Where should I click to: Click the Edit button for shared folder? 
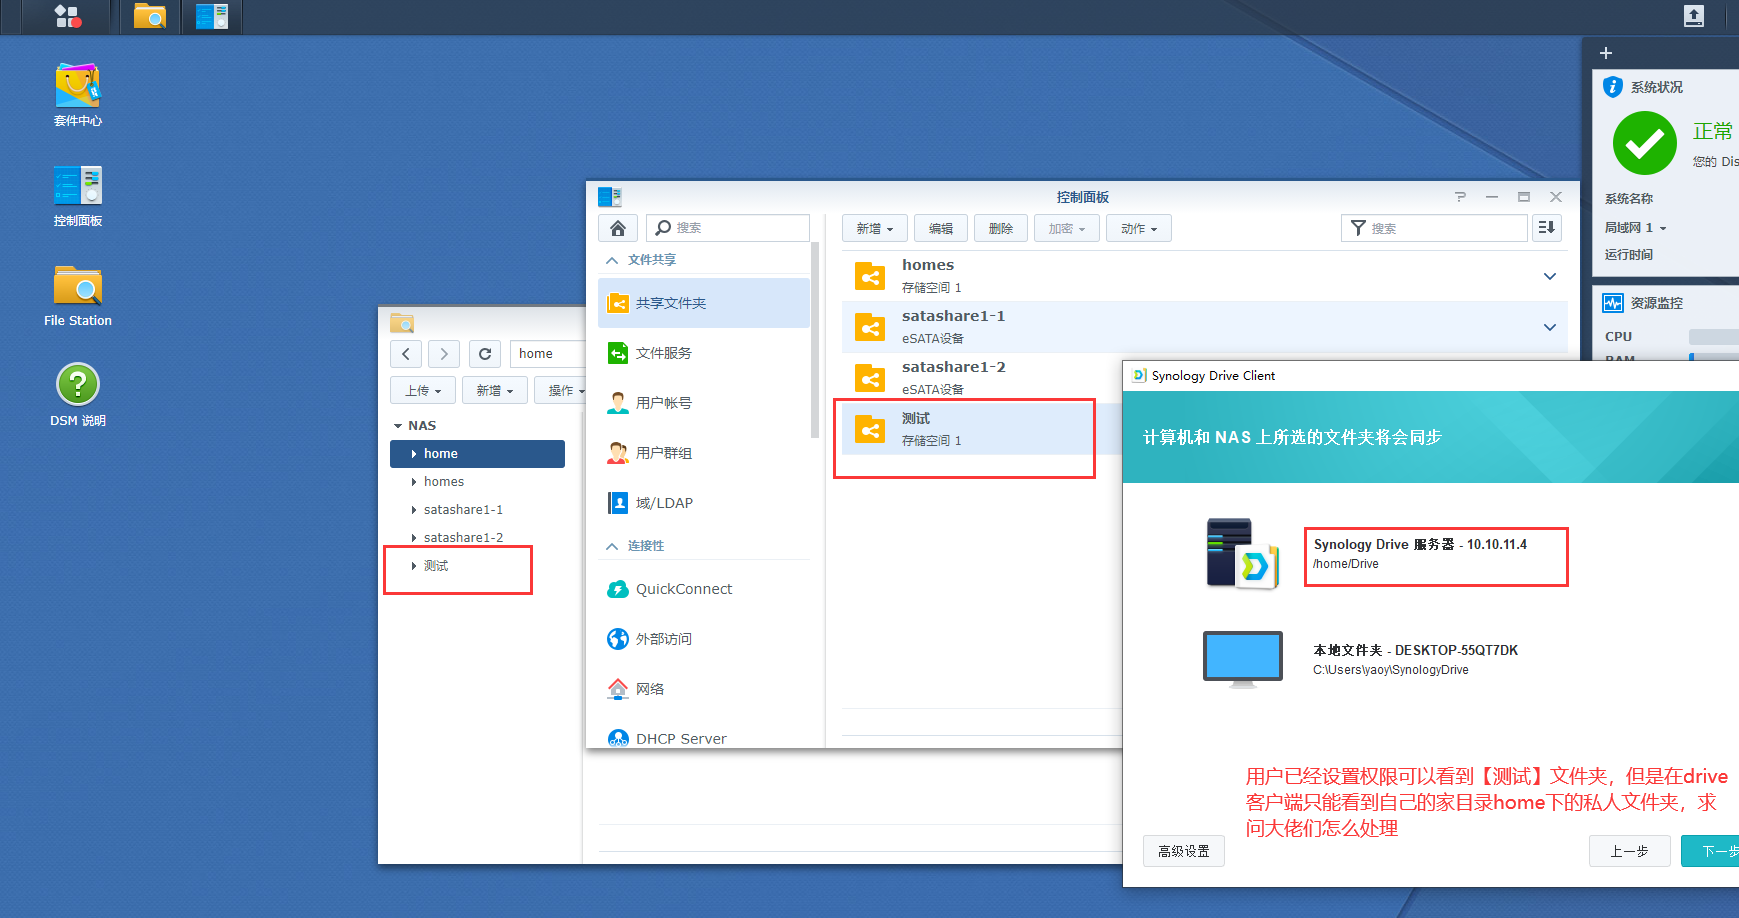pos(941,228)
